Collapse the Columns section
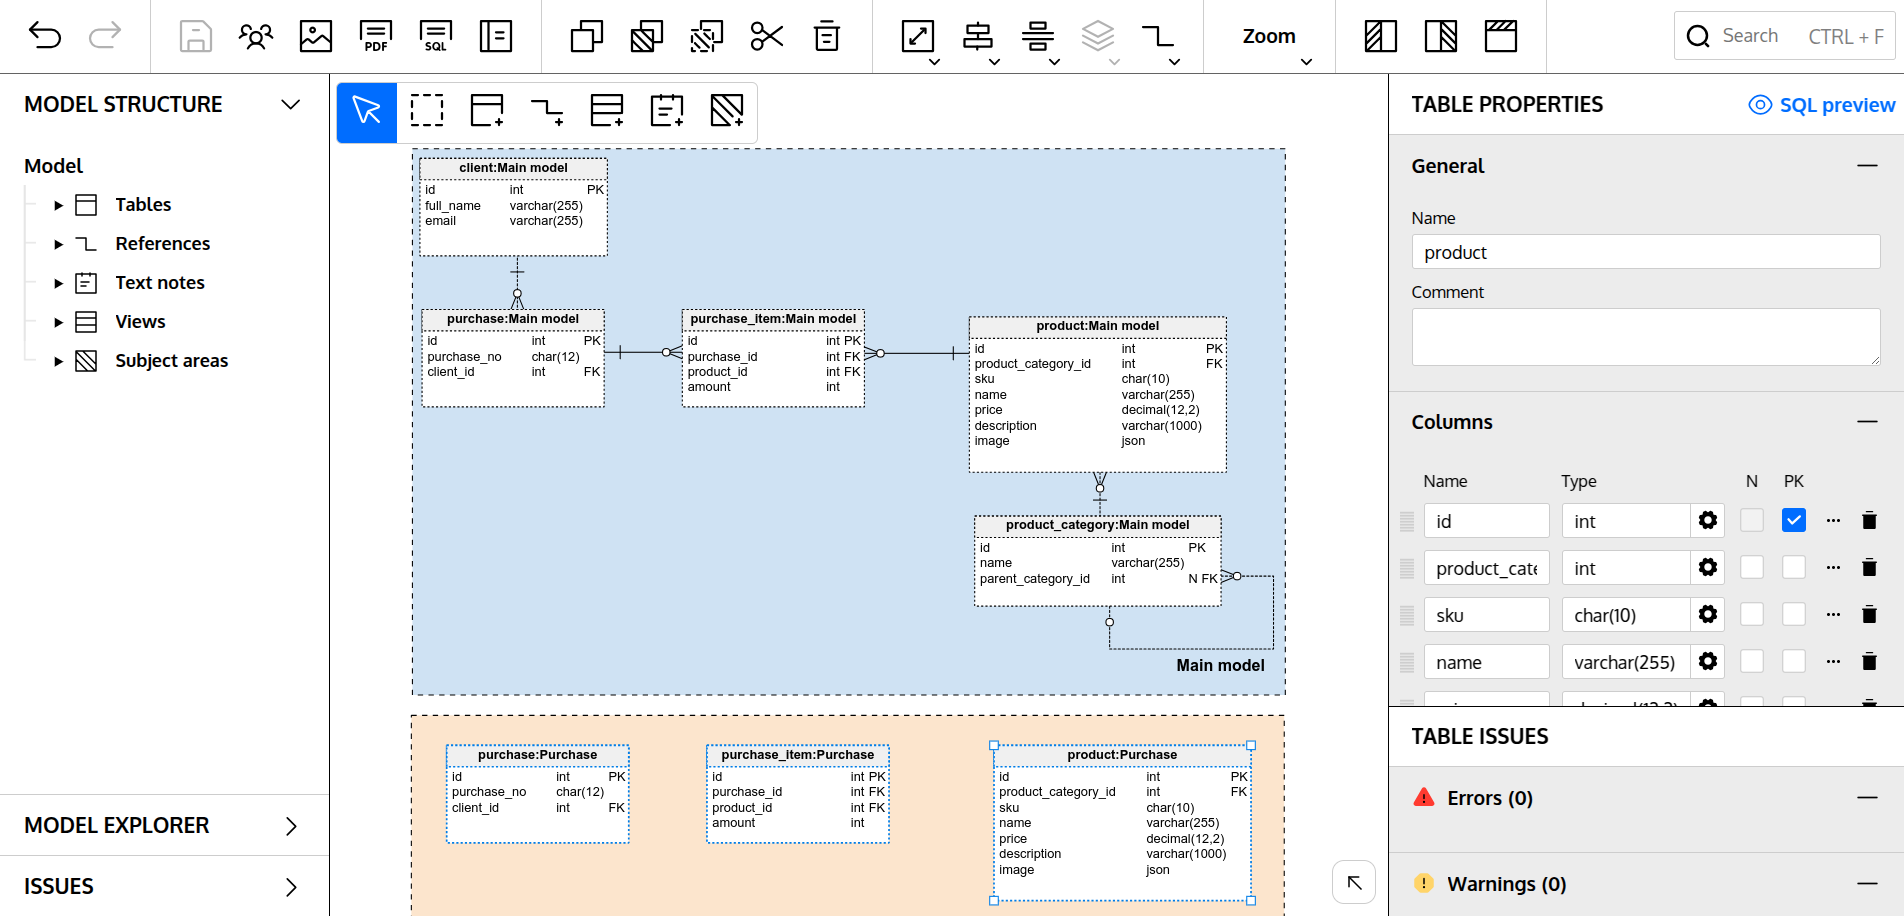This screenshot has width=1904, height=916. click(x=1867, y=421)
